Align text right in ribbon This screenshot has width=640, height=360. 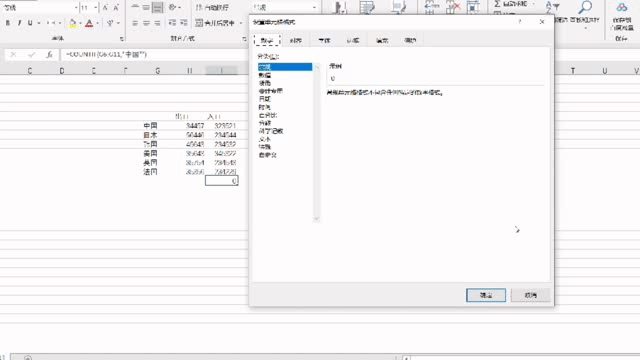[157, 23]
